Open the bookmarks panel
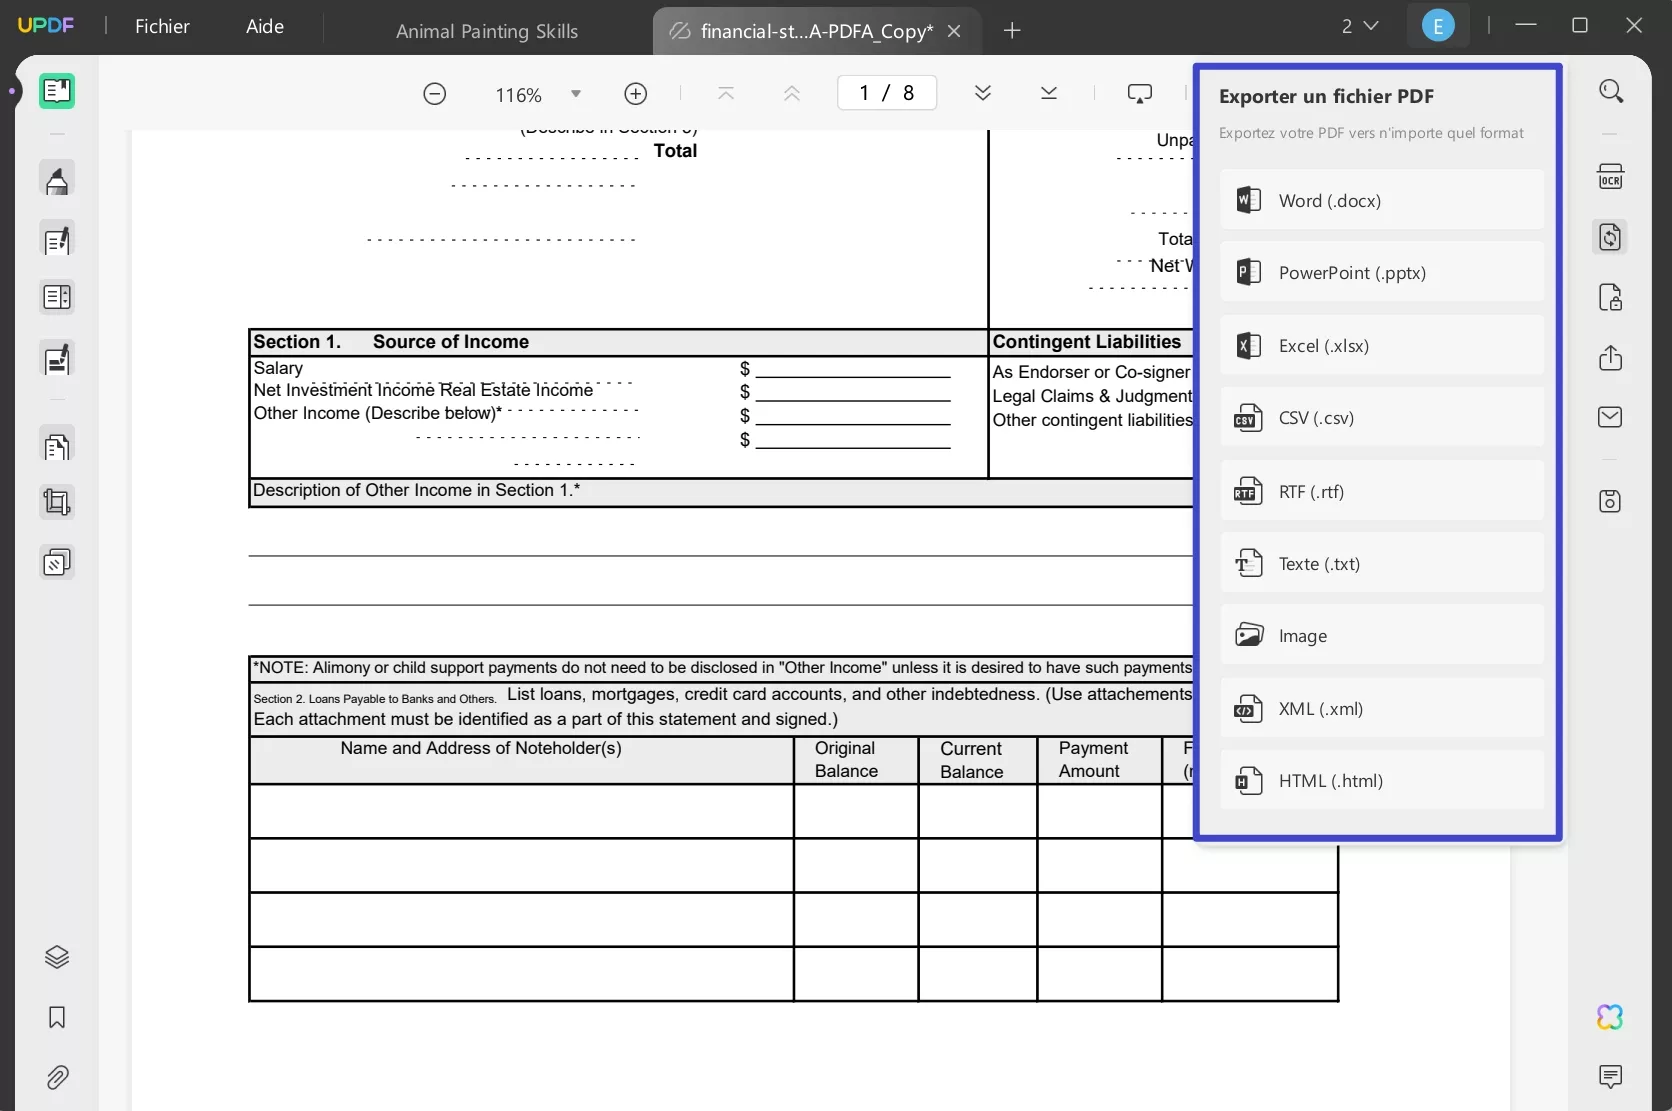The width and height of the screenshot is (1672, 1111). 57,1017
